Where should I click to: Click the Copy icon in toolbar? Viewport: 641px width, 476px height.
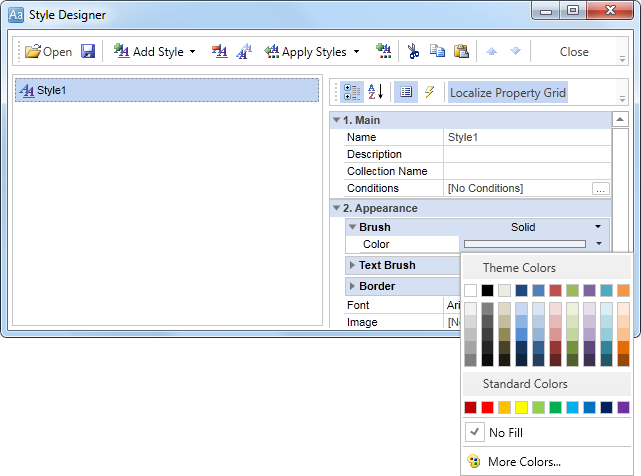[437, 51]
